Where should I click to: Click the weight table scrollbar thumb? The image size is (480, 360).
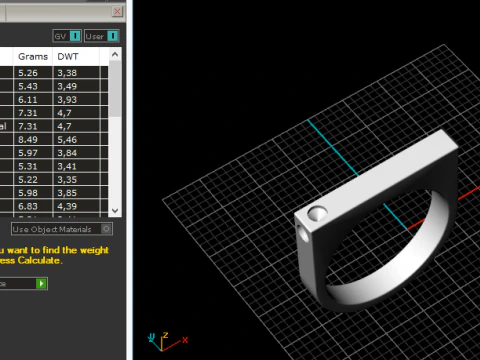tap(115, 89)
